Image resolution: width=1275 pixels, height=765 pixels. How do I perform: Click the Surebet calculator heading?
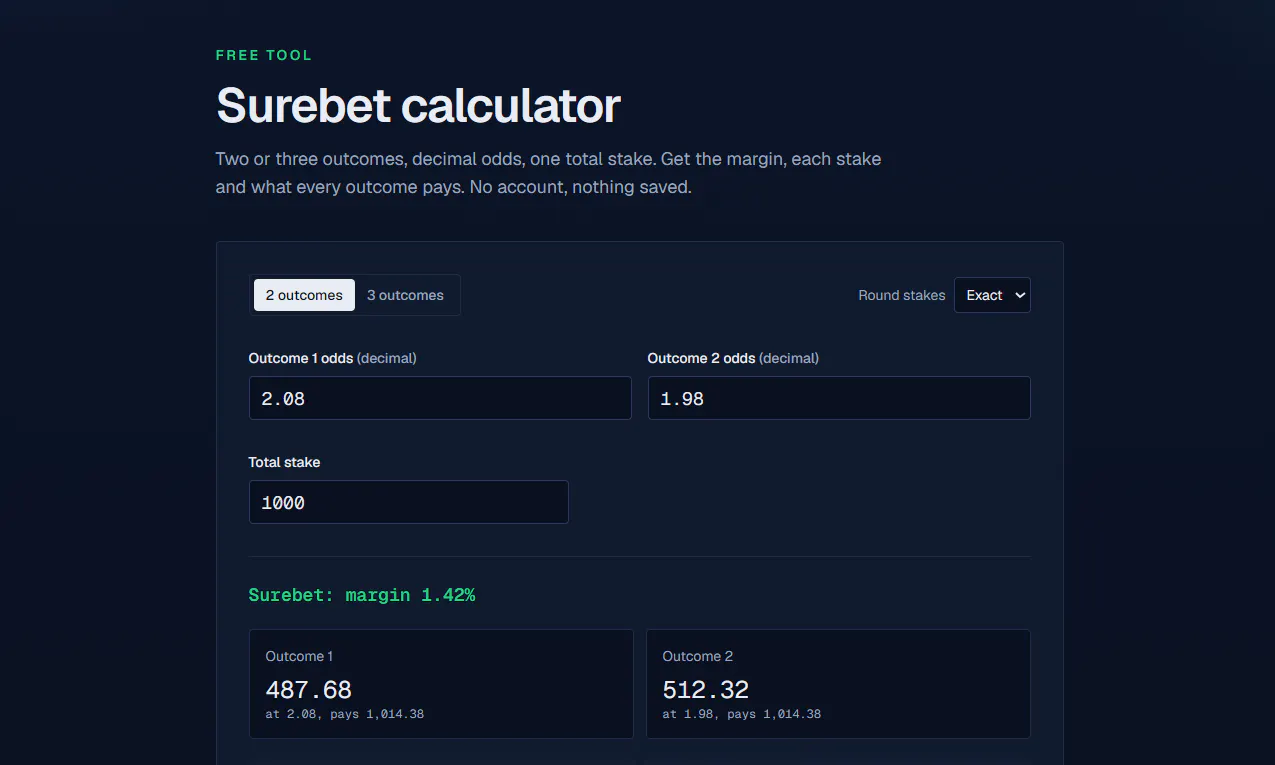coord(418,106)
